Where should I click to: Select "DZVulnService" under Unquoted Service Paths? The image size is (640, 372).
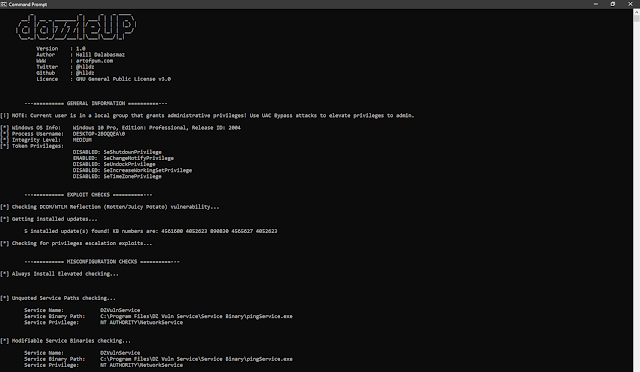(x=120, y=310)
